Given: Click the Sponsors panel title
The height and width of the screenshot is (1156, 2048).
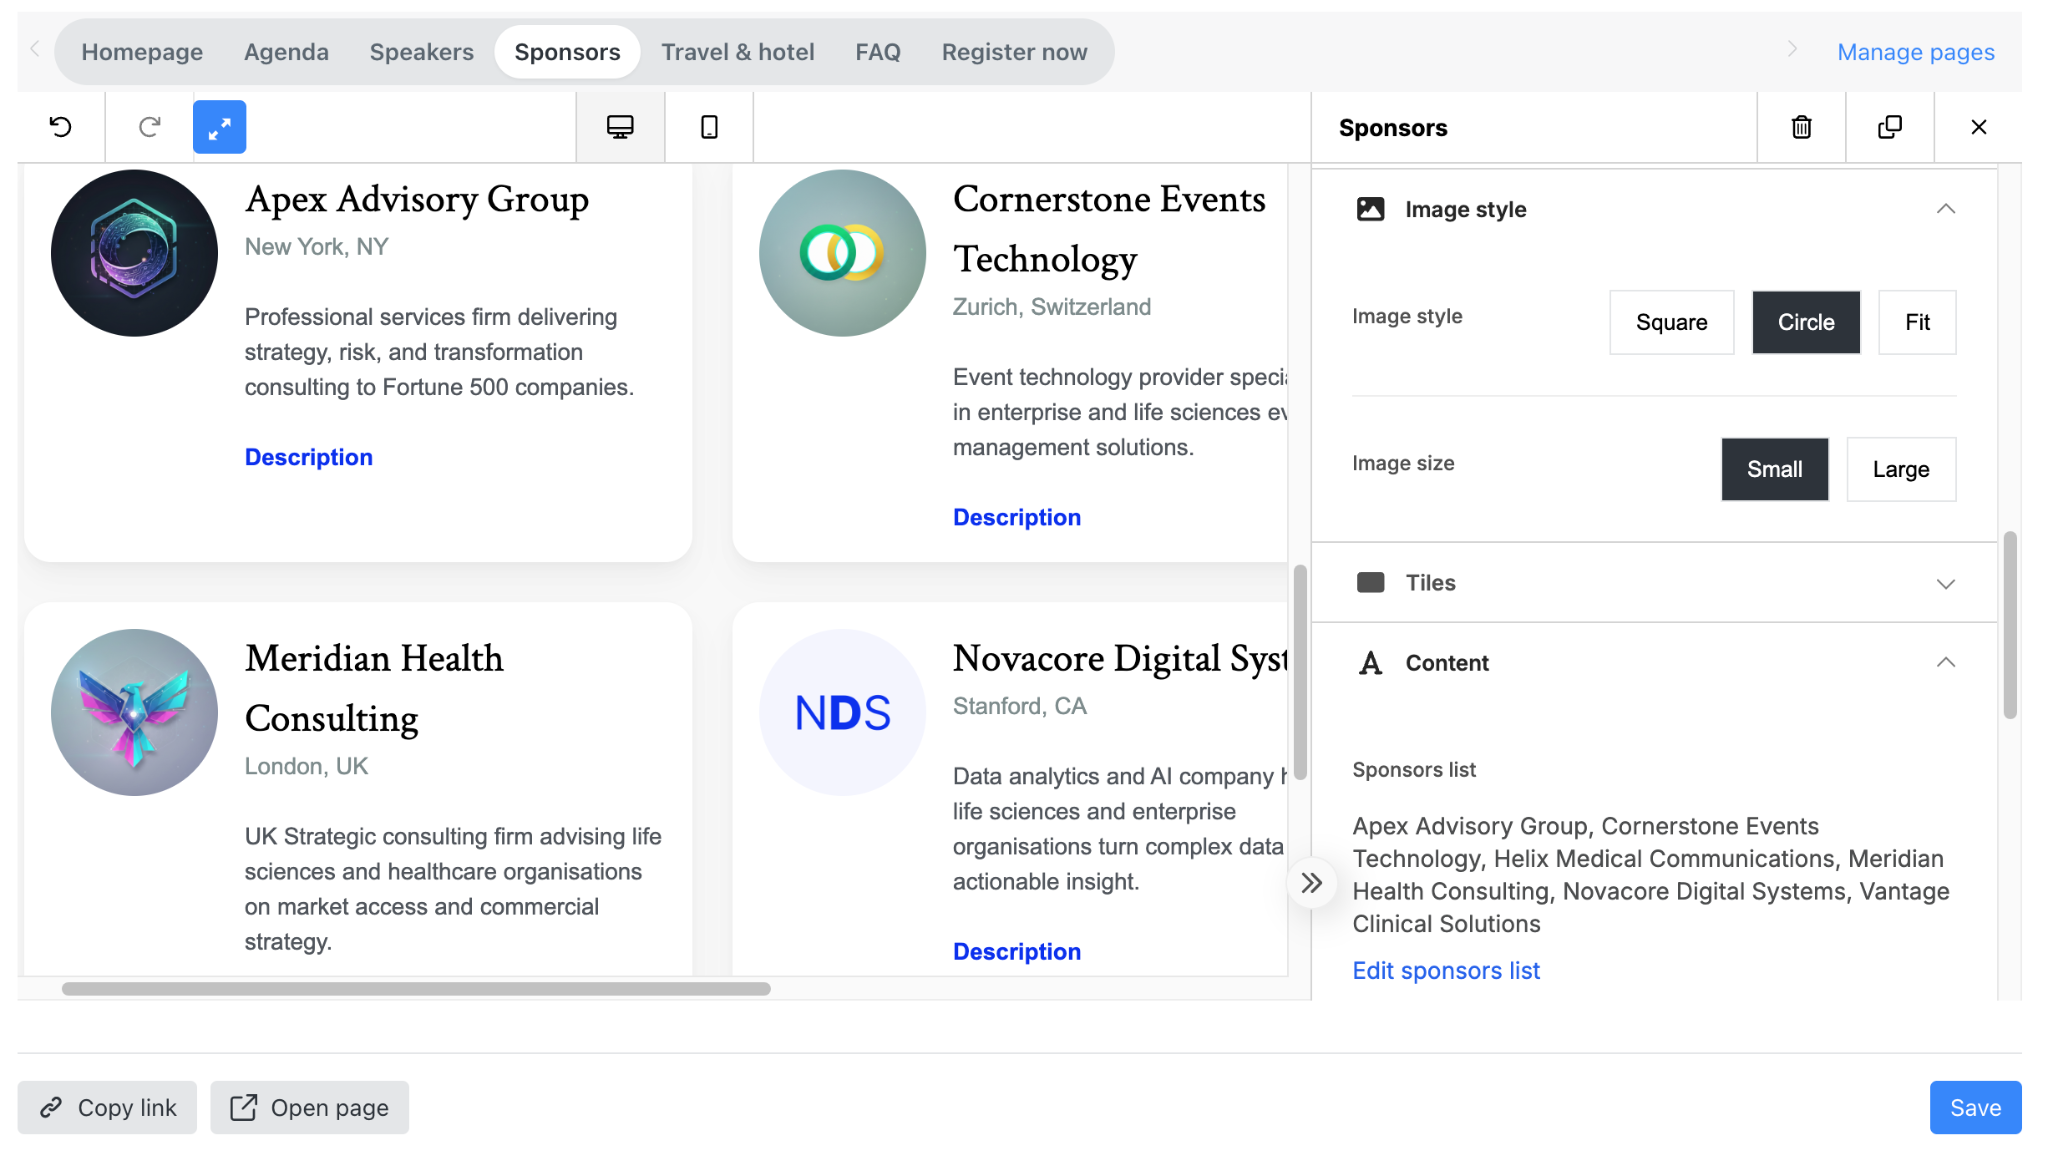Looking at the screenshot, I should click(x=1392, y=128).
